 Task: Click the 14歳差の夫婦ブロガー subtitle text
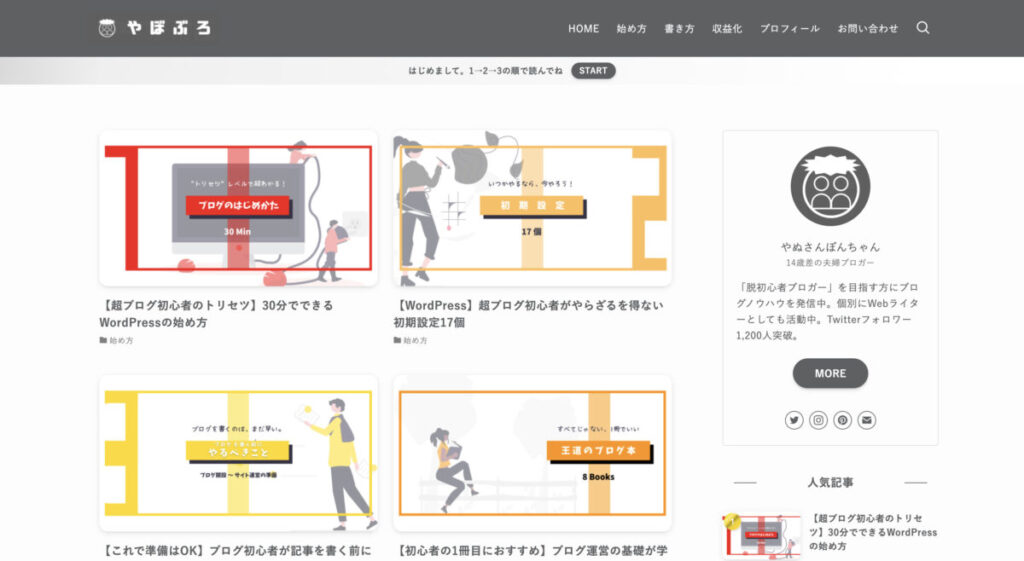point(830,263)
